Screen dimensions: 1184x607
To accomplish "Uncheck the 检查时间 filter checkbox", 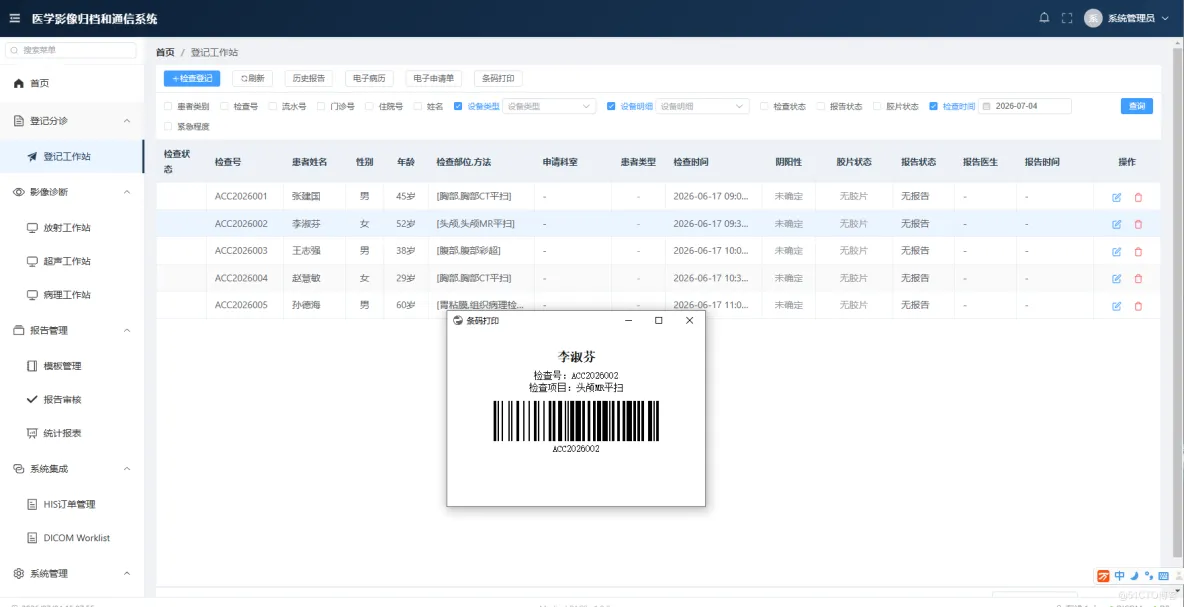I will [x=934, y=106].
